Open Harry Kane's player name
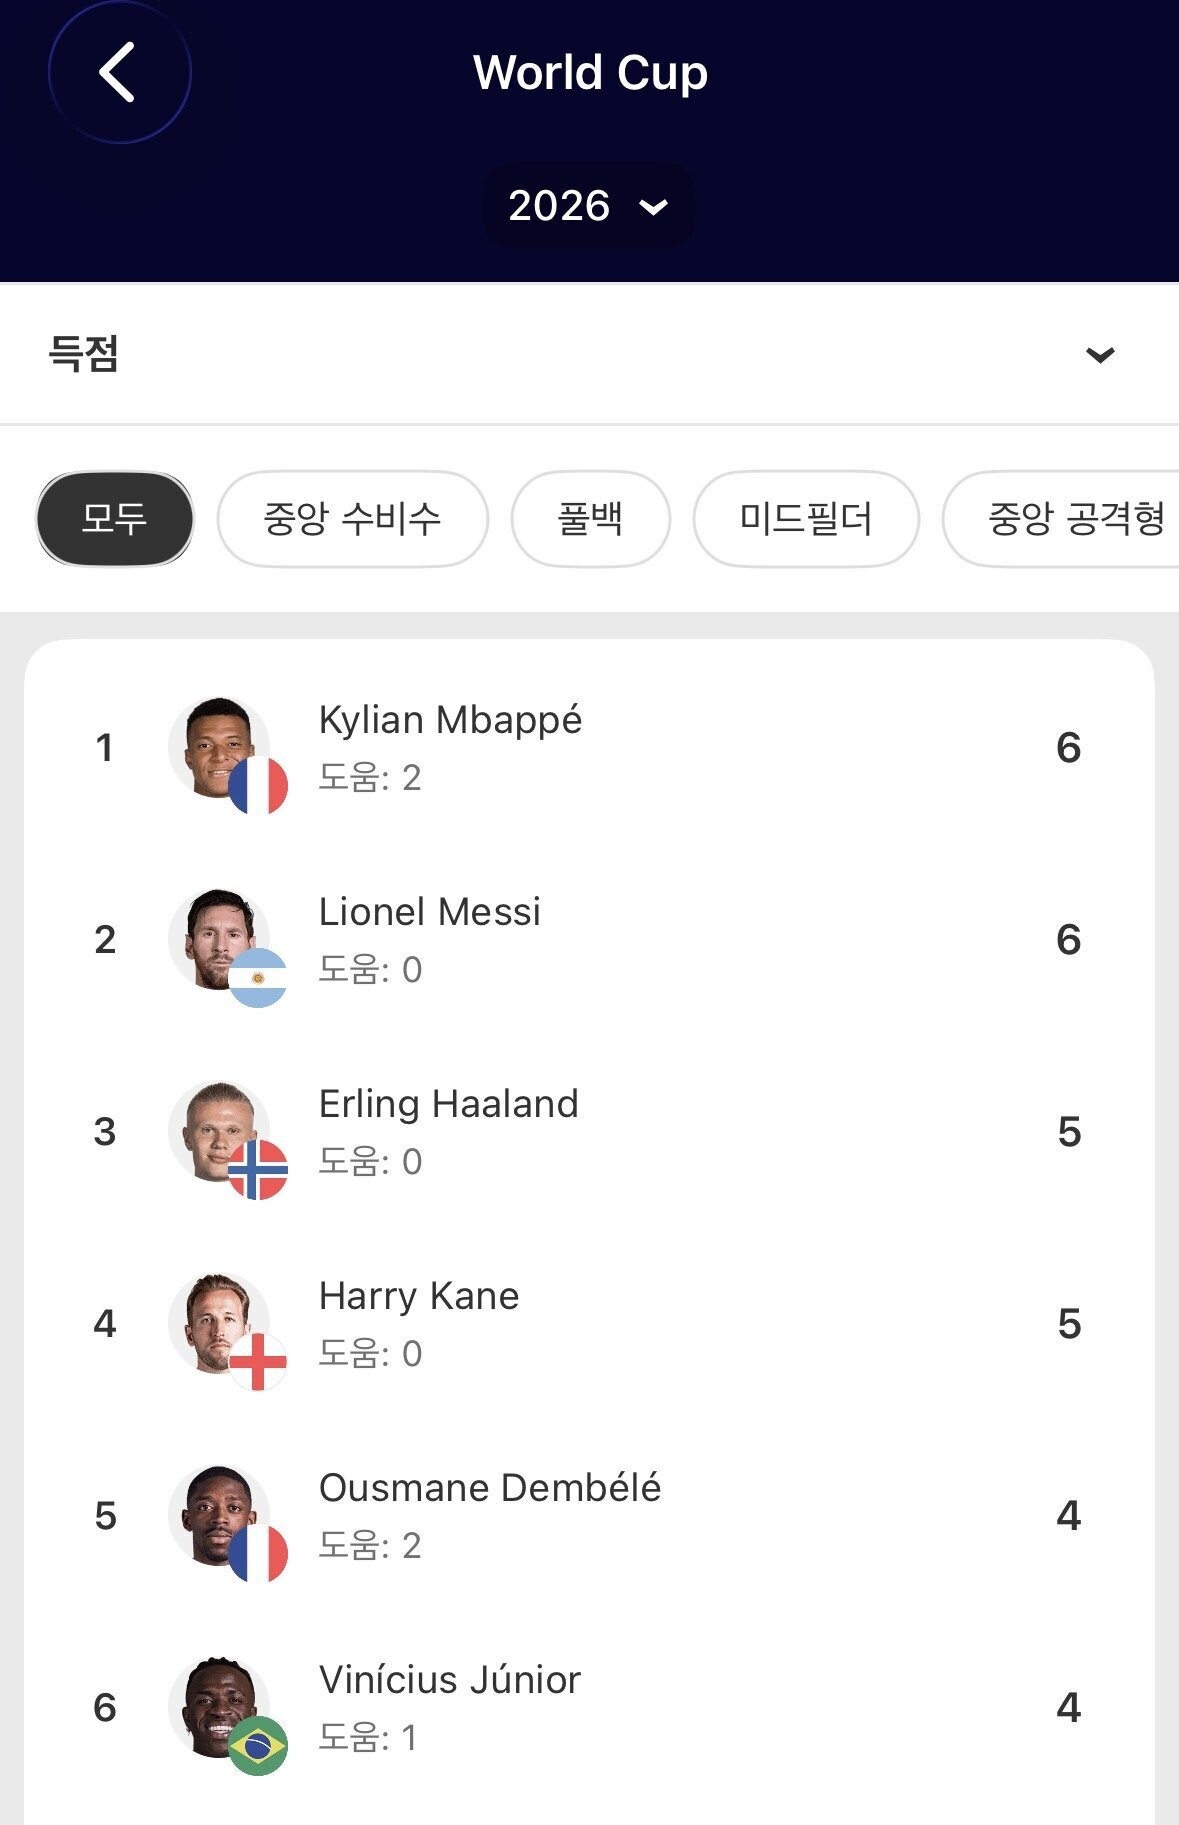This screenshot has width=1179, height=1825. [419, 1296]
